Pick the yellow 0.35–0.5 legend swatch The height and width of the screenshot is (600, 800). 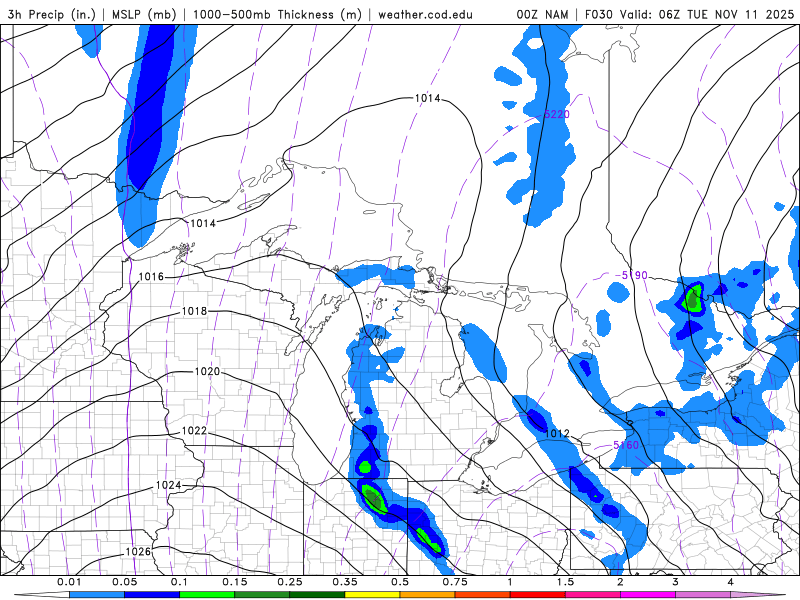[x=372, y=595]
